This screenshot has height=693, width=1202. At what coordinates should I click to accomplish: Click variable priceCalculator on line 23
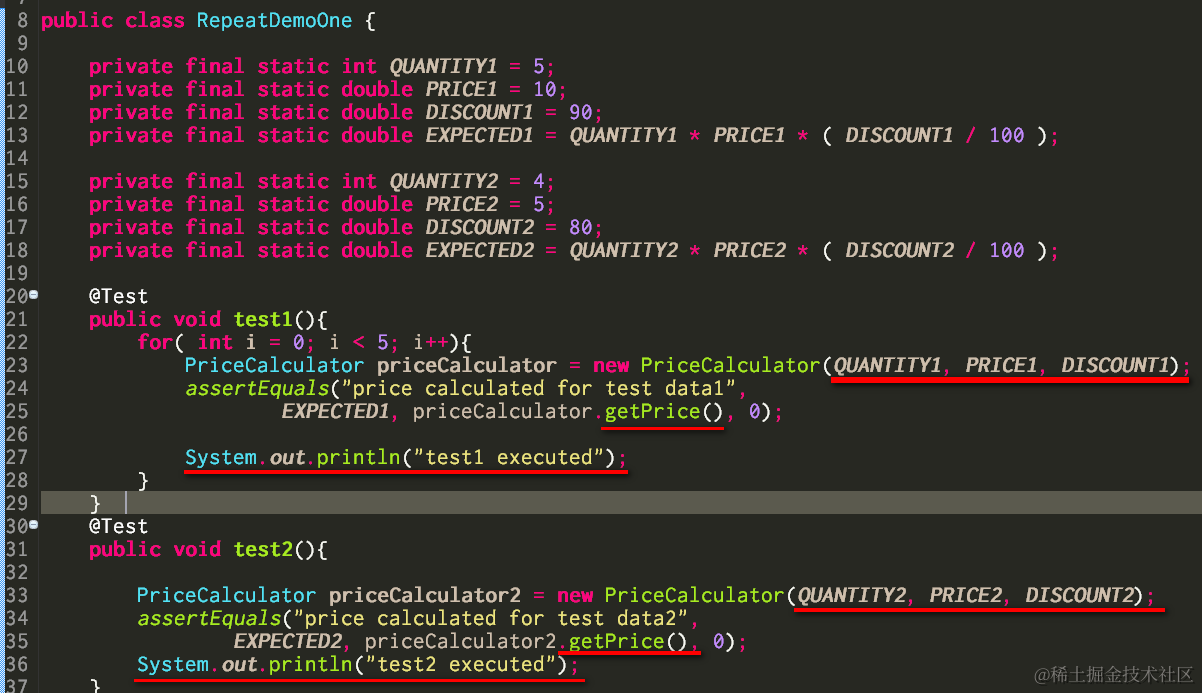coord(466,365)
